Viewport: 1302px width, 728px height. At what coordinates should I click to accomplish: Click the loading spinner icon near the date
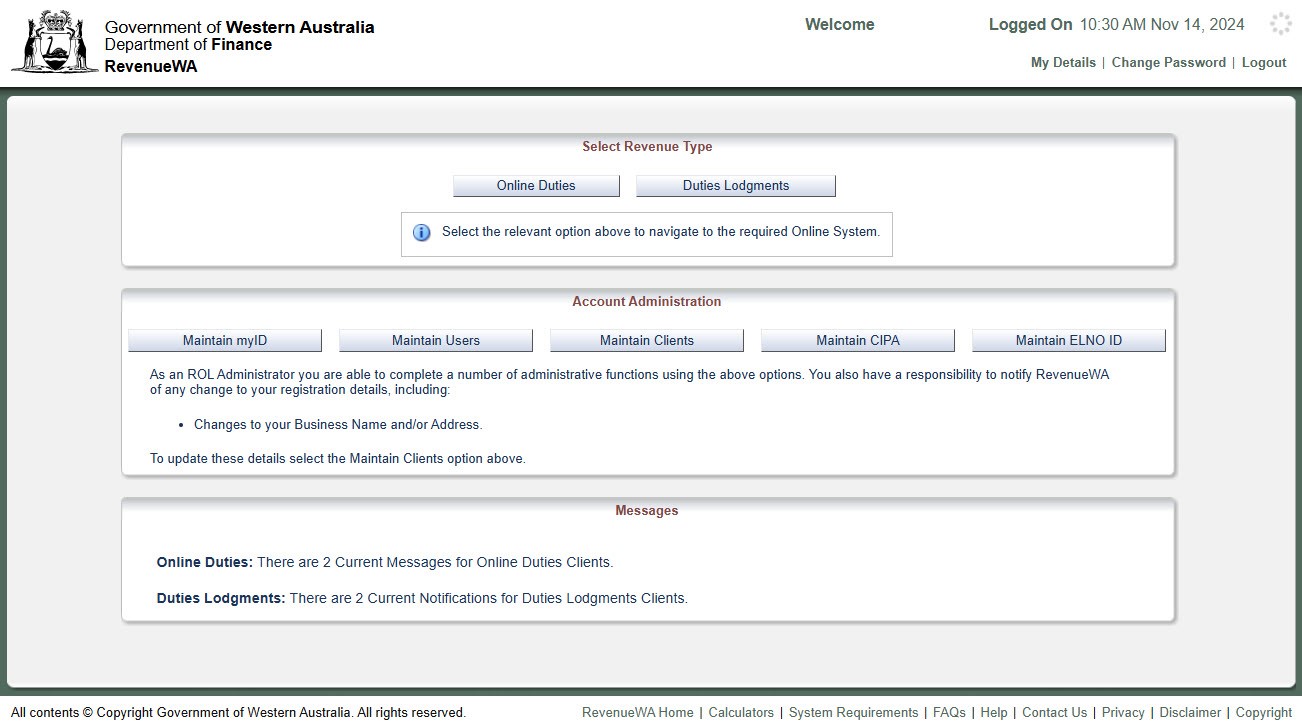pos(1280,24)
